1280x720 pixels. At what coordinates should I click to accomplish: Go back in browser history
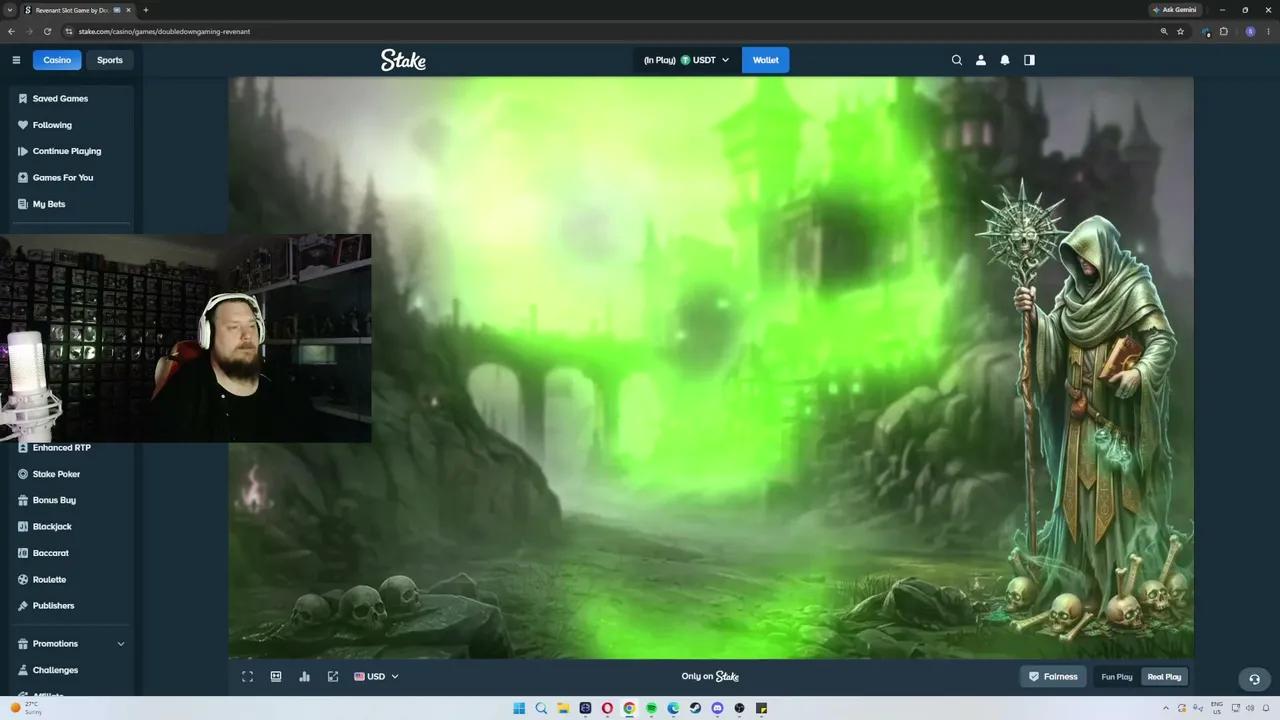[x=11, y=31]
